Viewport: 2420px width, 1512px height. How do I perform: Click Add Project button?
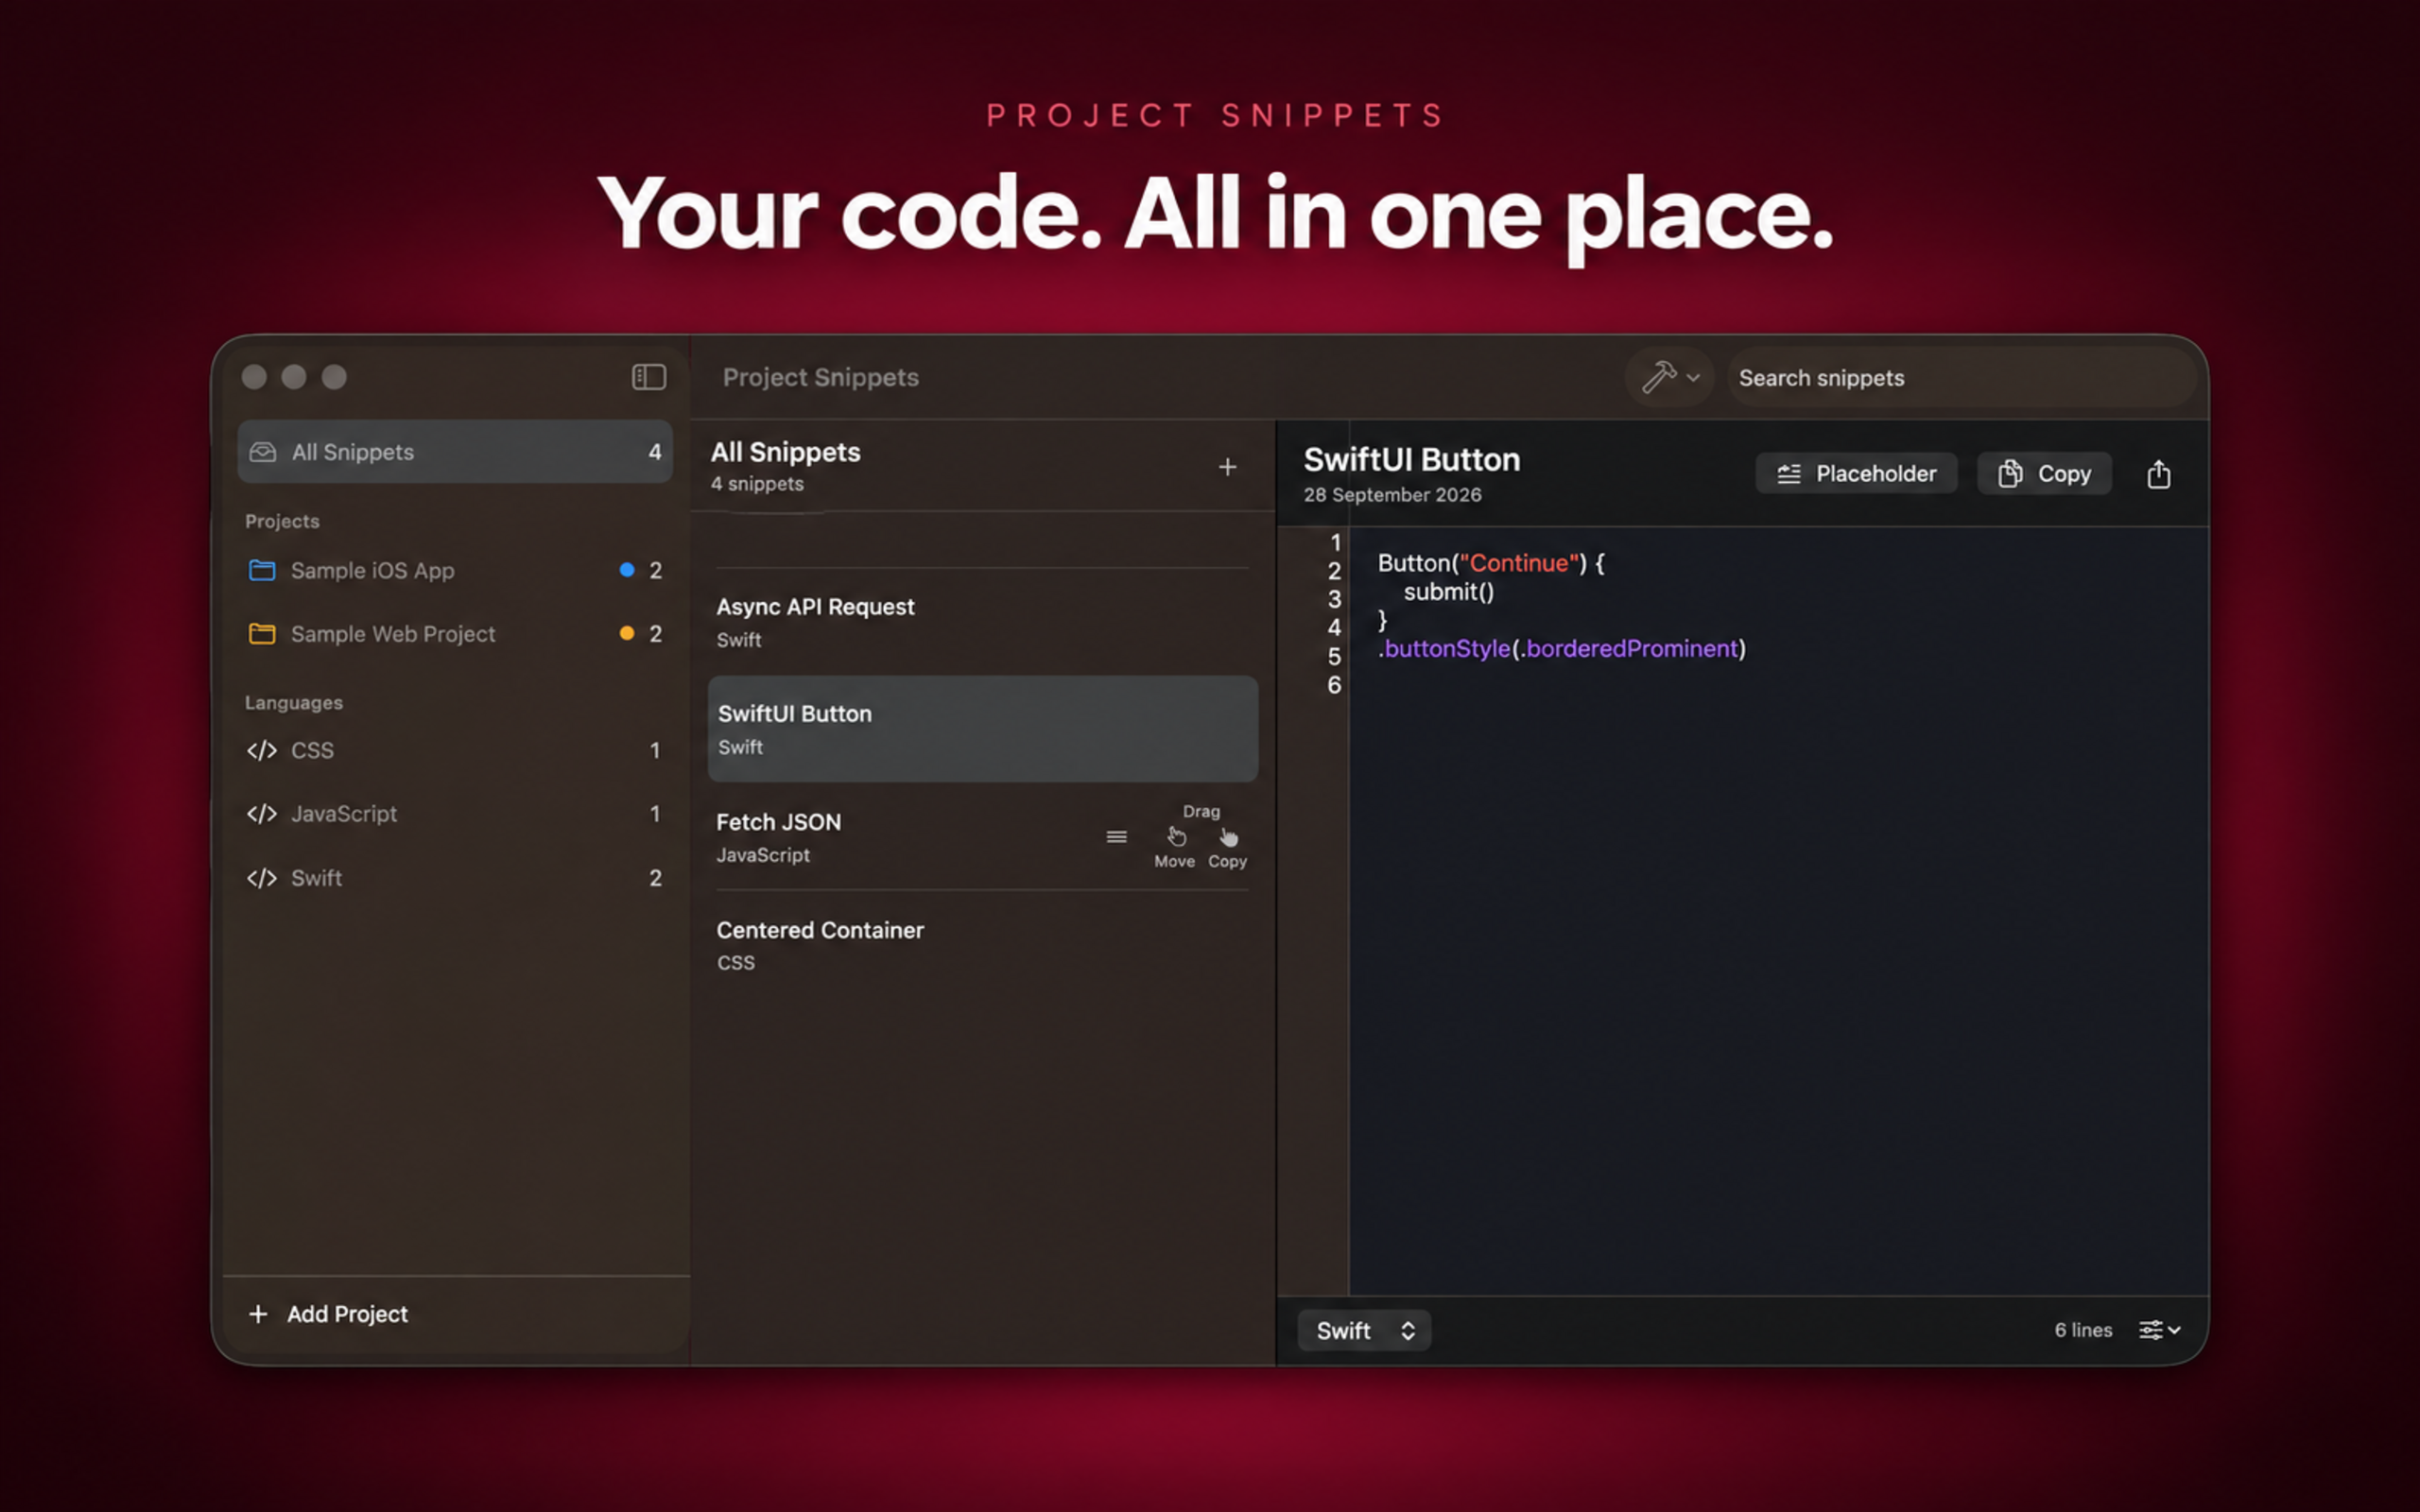pyautogui.click(x=328, y=1314)
